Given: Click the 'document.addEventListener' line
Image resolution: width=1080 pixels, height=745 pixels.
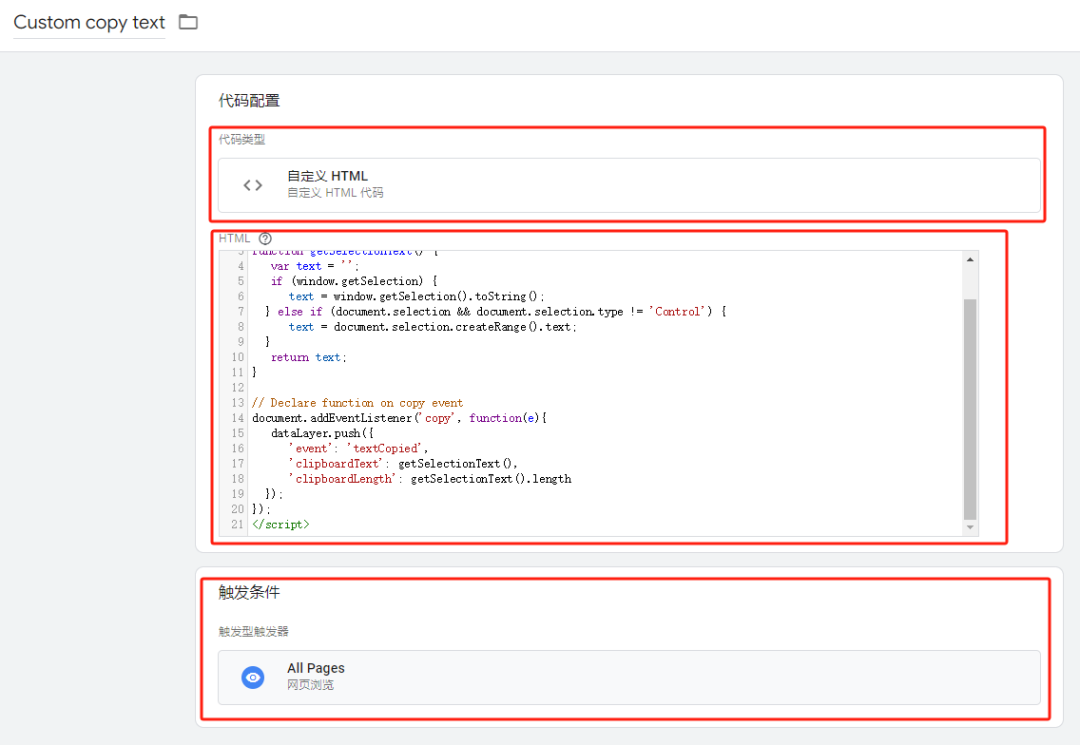Looking at the screenshot, I should click(399, 418).
